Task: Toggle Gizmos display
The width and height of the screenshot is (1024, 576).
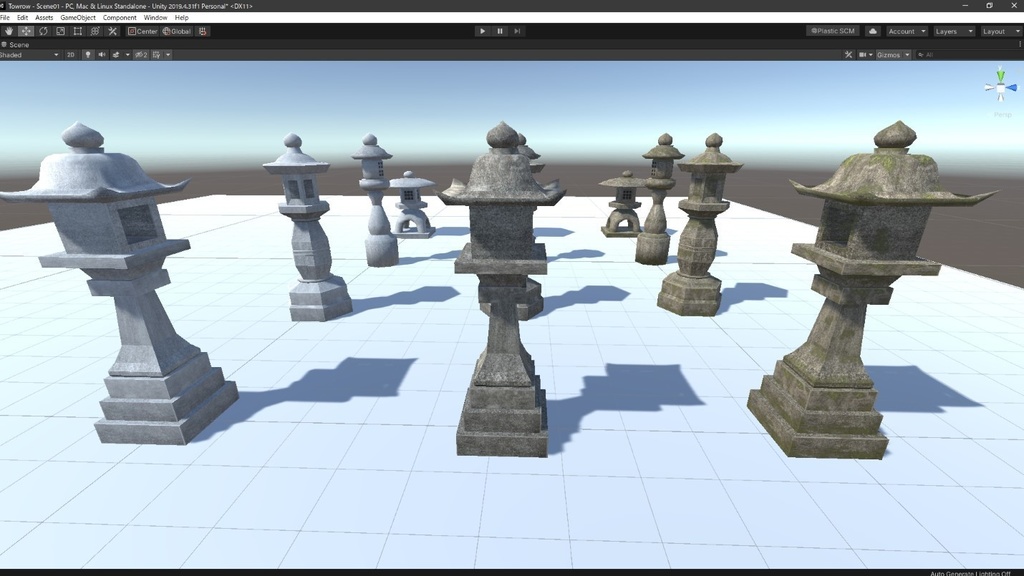Action: [888, 55]
